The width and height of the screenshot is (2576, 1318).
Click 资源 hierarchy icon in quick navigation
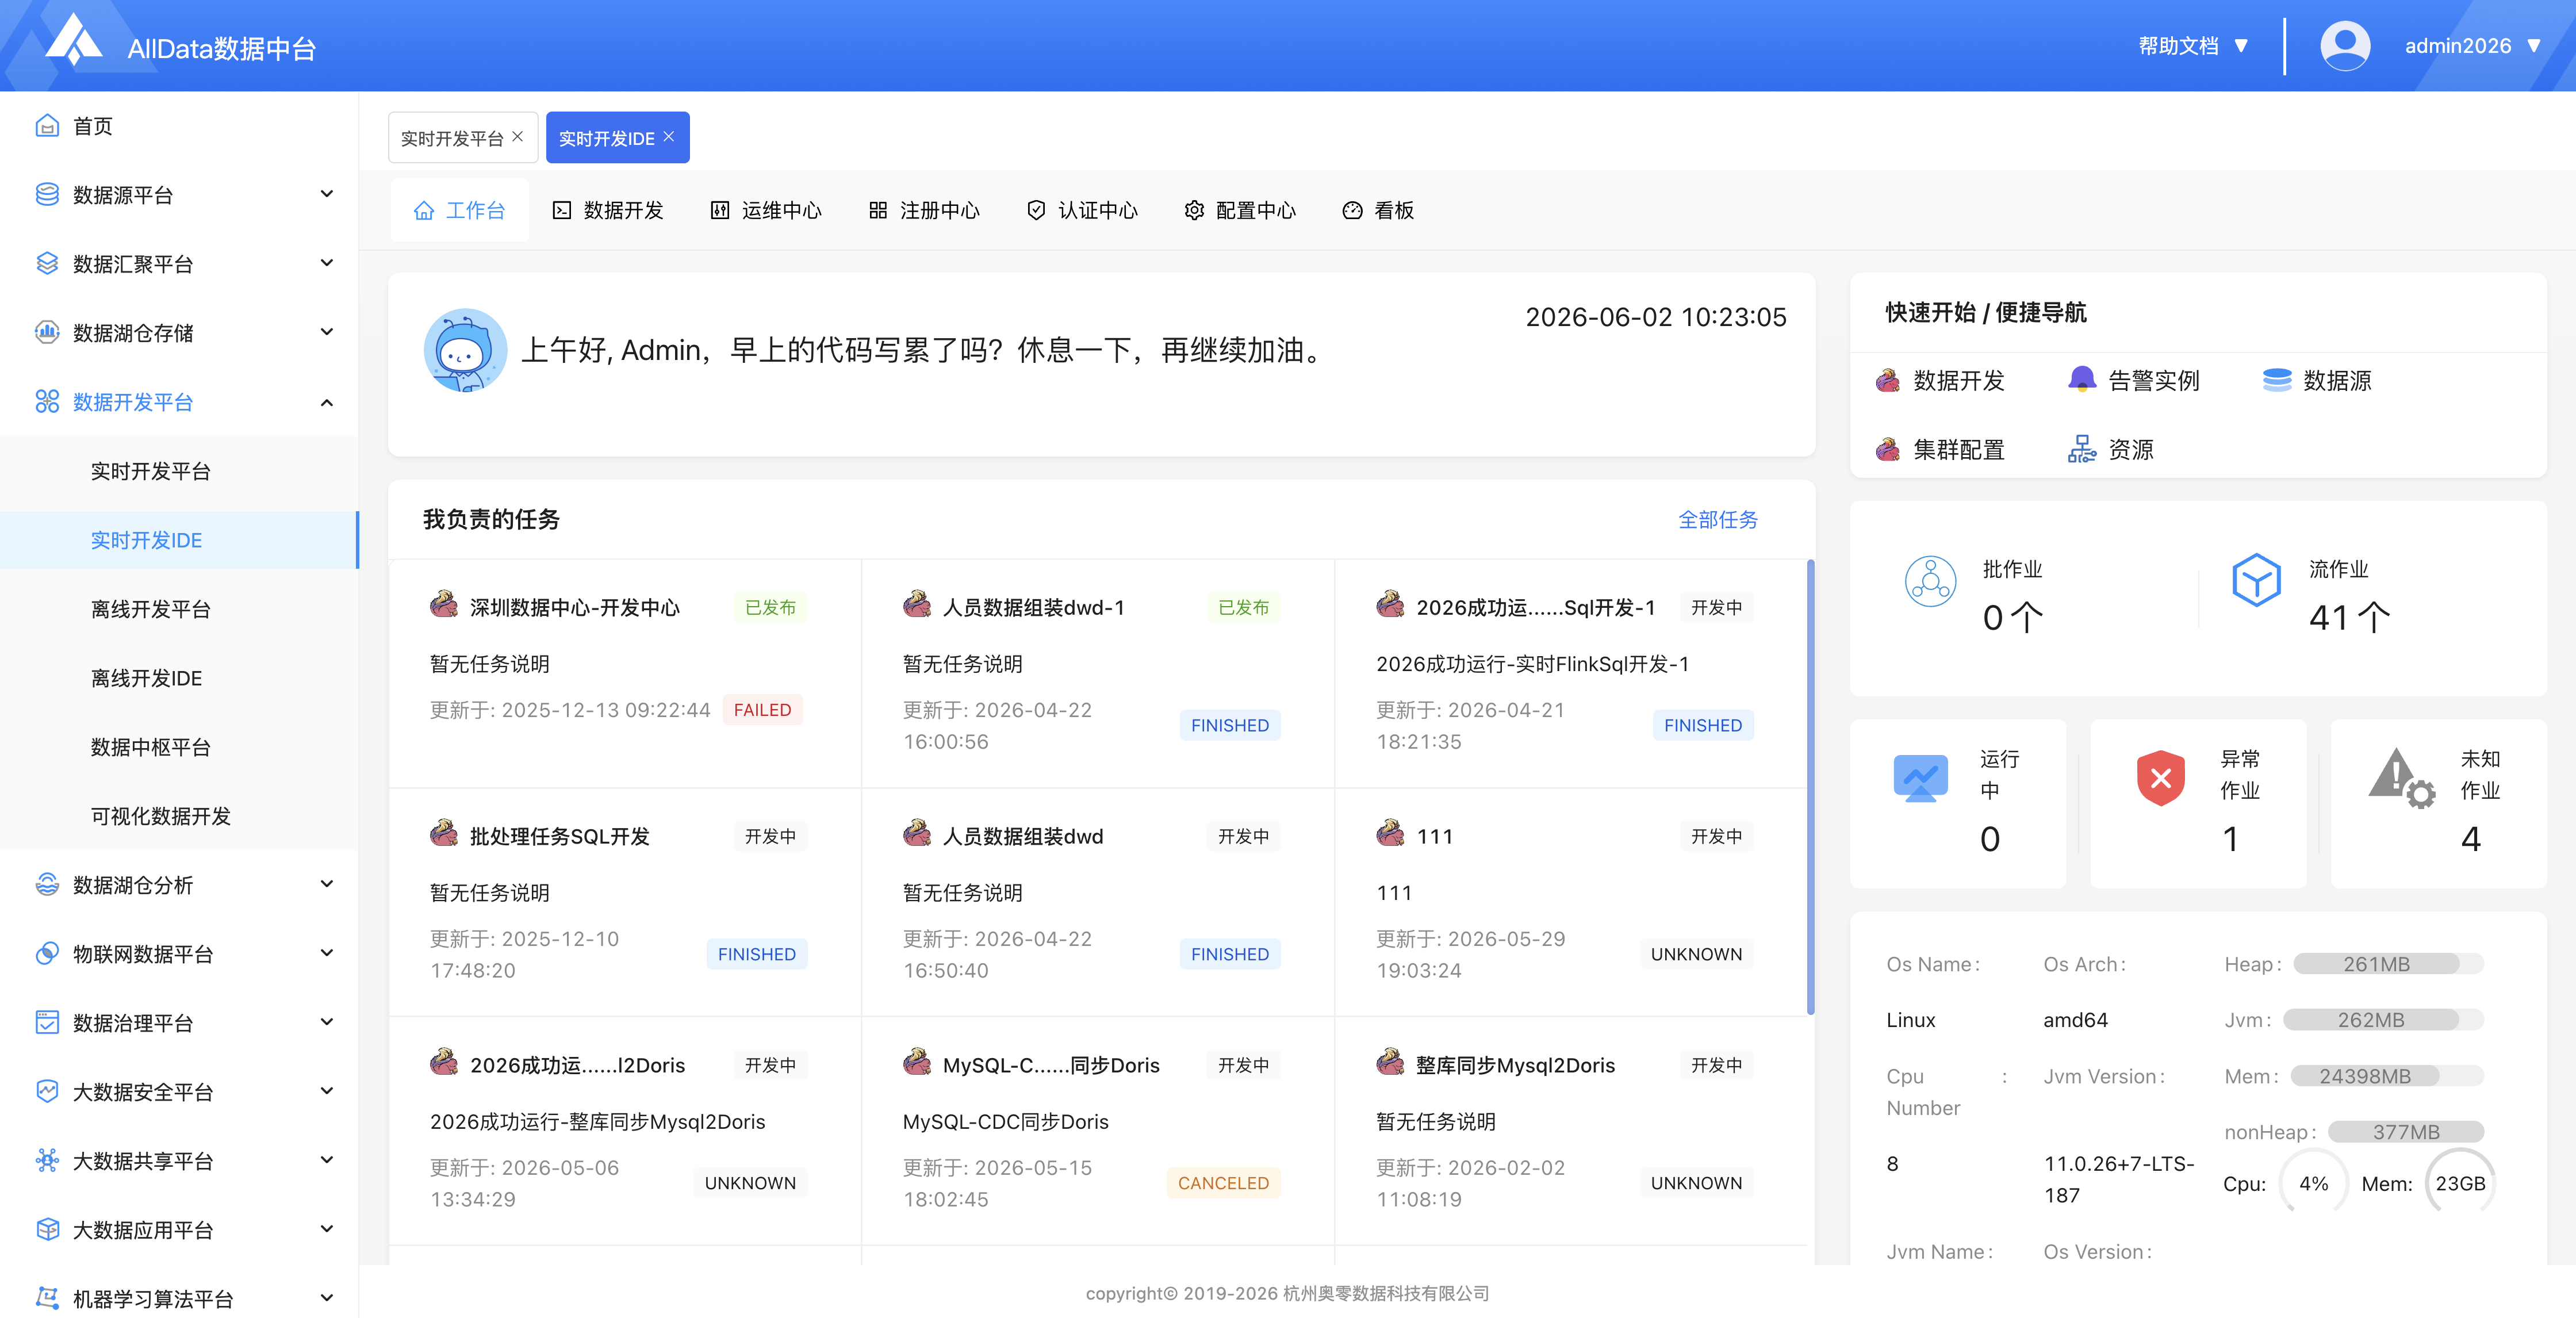(x=2082, y=449)
